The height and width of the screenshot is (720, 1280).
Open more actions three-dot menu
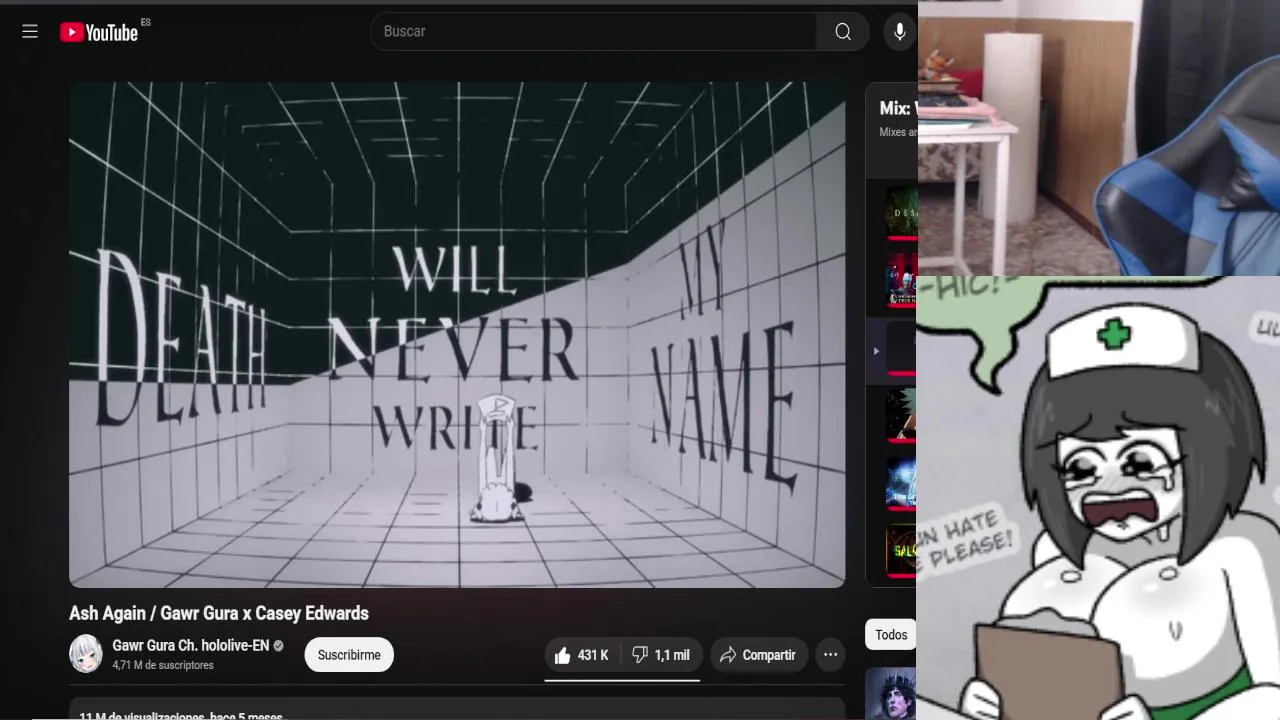tap(830, 655)
